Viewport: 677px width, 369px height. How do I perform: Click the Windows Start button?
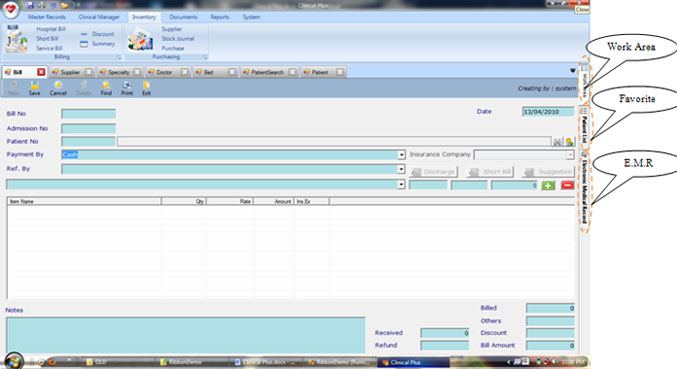[x=14, y=361]
